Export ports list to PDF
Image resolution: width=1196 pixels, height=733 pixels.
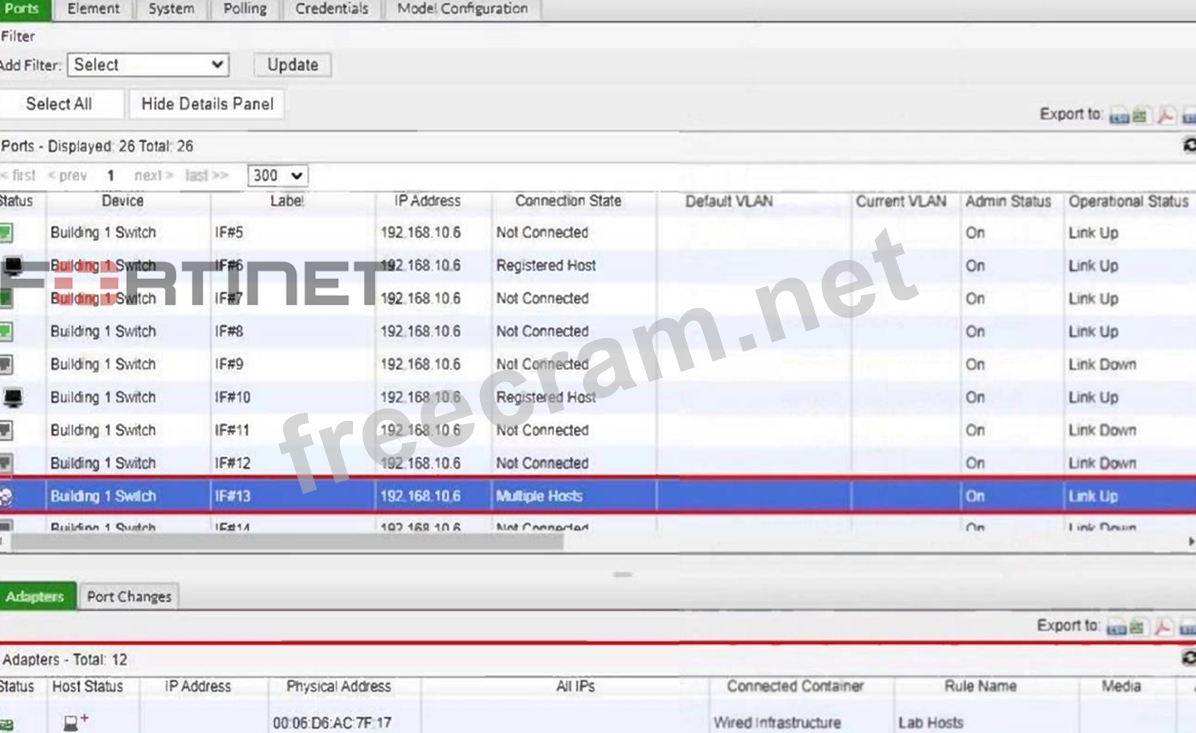click(x=1165, y=116)
